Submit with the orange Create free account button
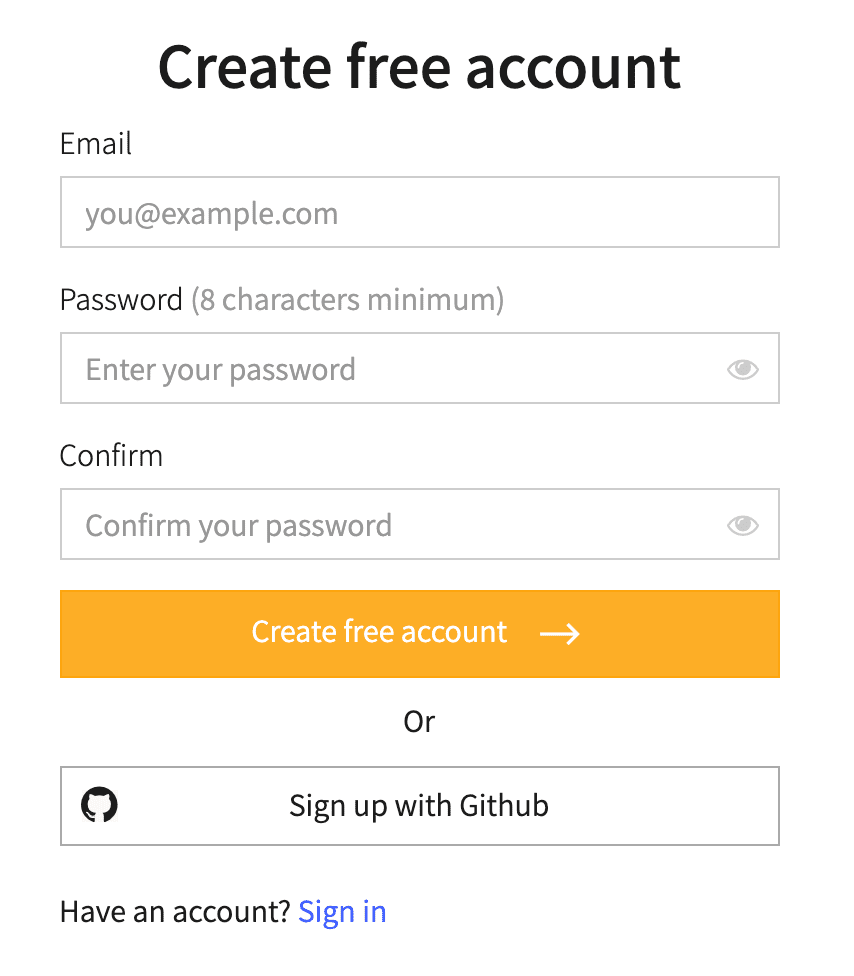The image size is (854, 976). tap(420, 634)
